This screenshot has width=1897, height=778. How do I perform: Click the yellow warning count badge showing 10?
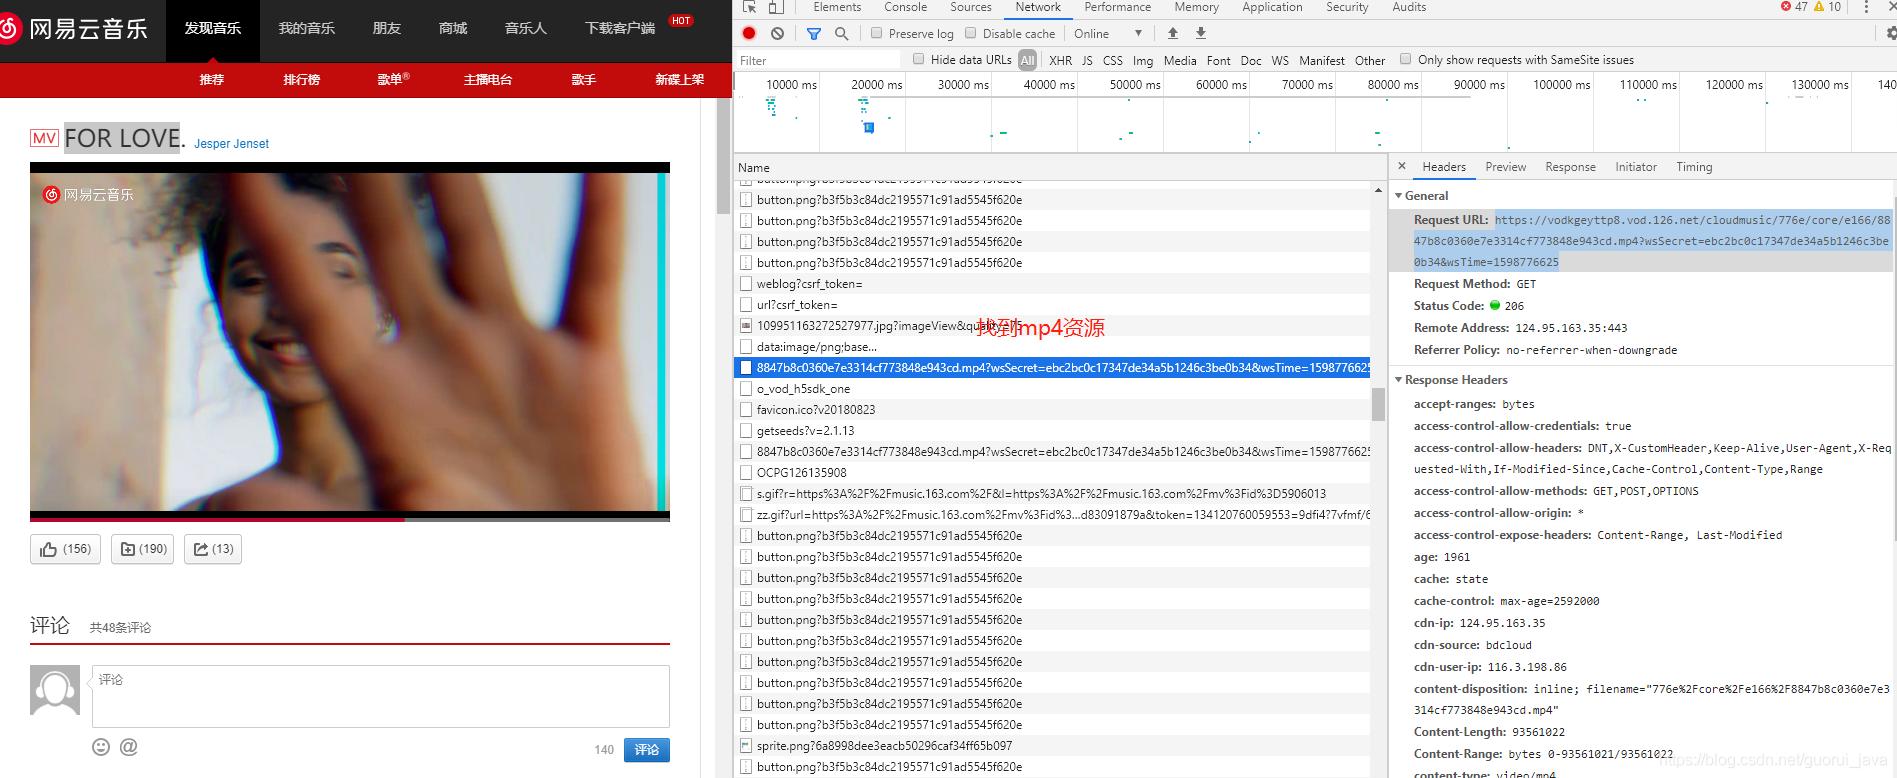pyautogui.click(x=1827, y=7)
